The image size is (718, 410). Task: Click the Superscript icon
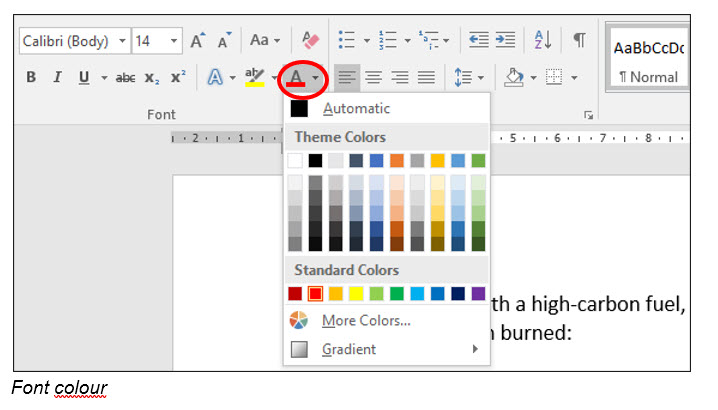[178, 77]
